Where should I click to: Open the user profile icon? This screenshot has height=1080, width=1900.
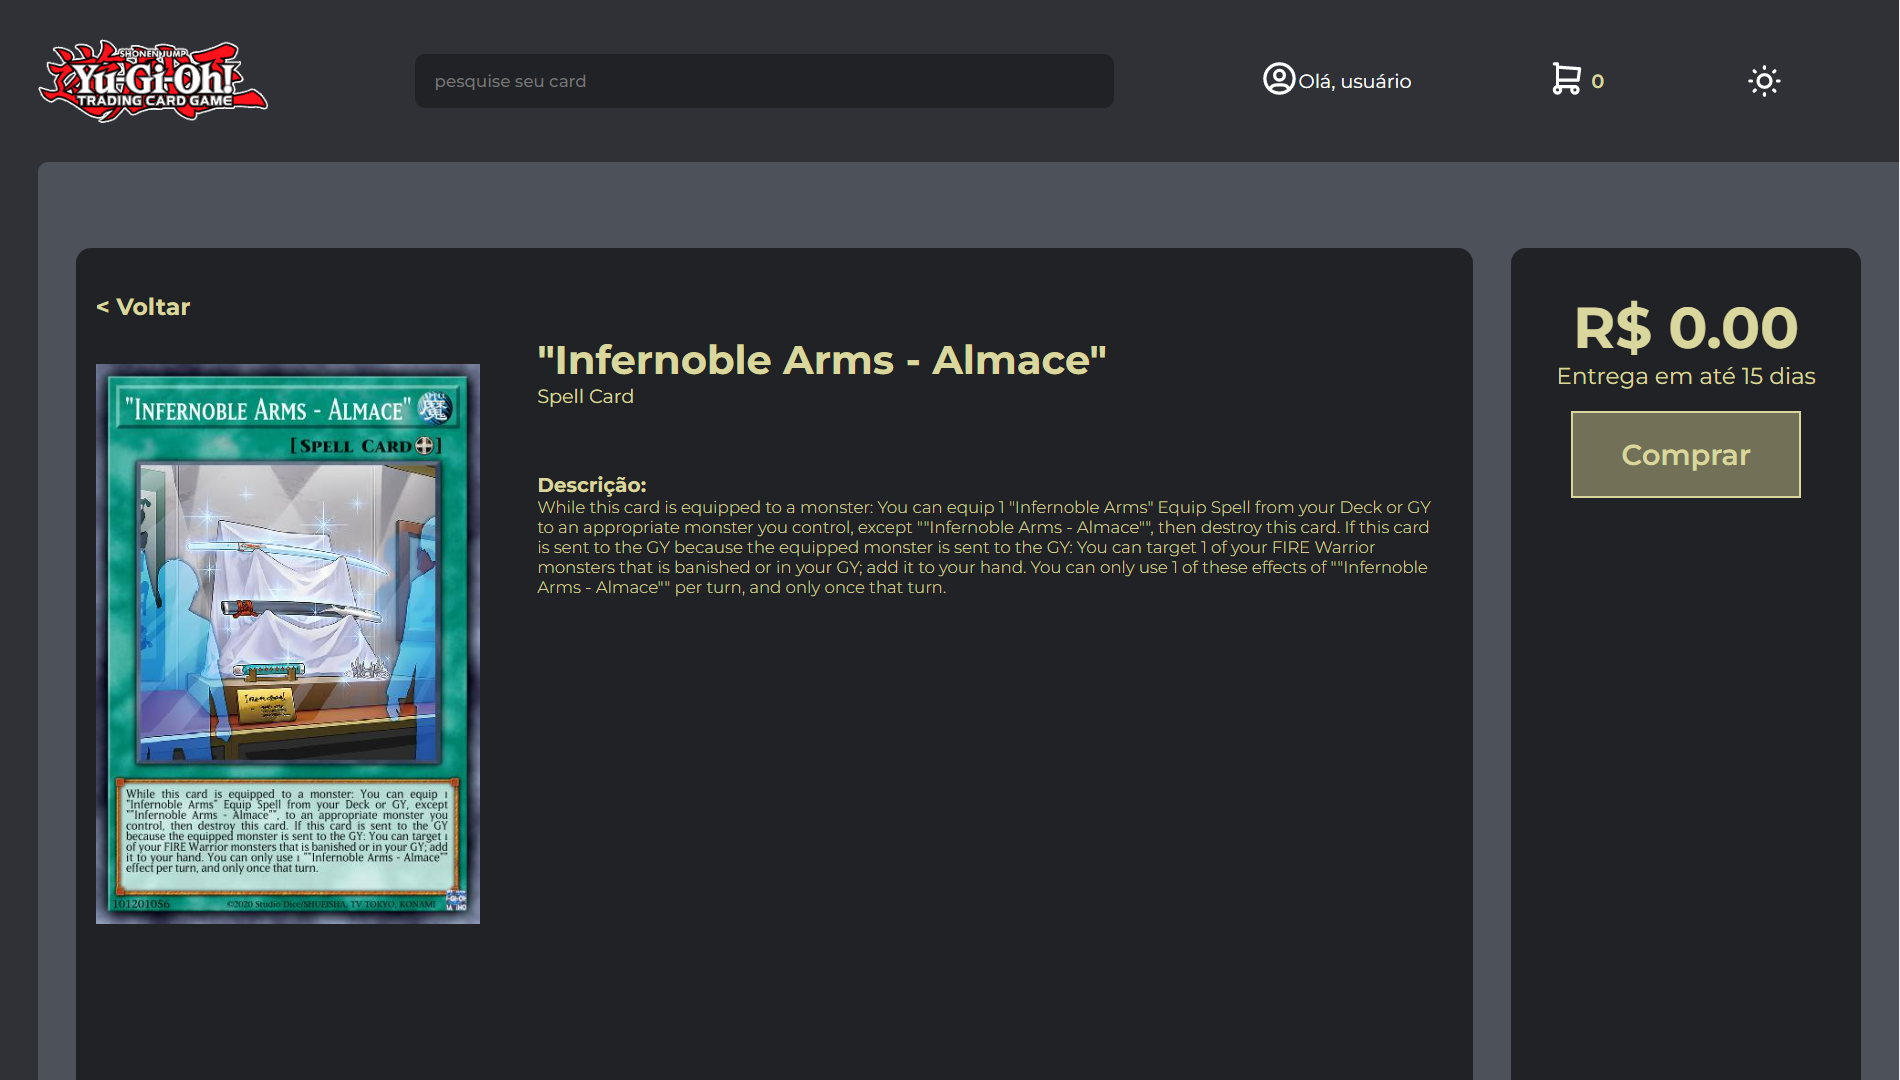[x=1279, y=78]
